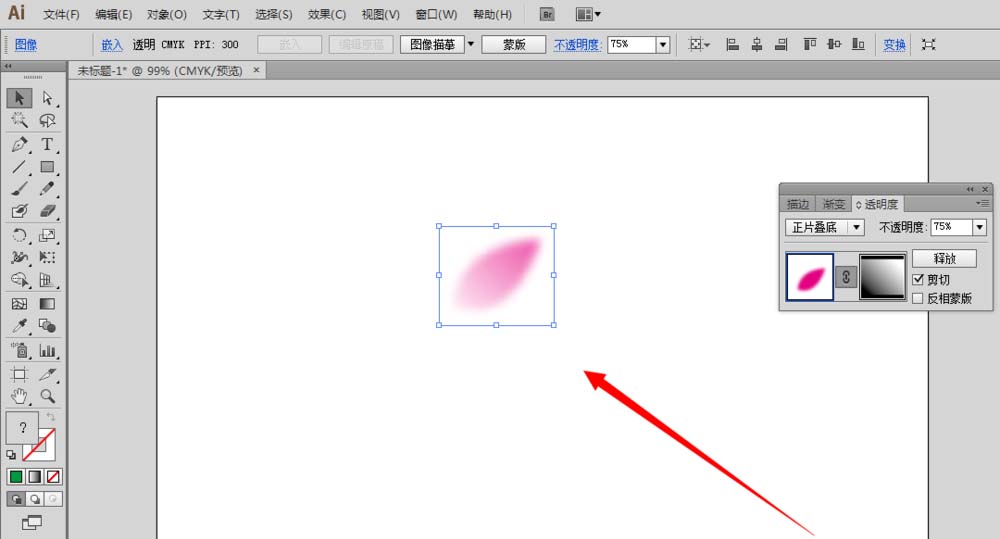Select the Slice tool

point(47,374)
